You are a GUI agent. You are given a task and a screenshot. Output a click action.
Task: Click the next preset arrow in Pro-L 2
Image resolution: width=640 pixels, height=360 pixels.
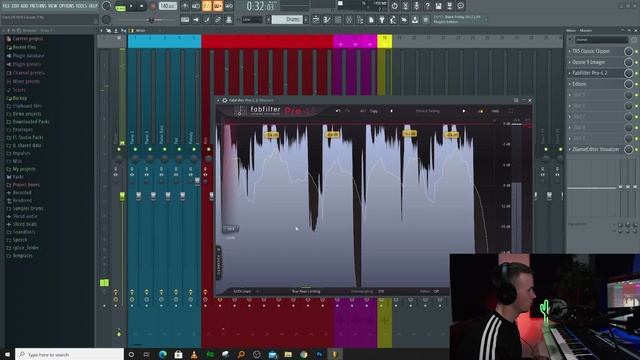[x=464, y=111]
